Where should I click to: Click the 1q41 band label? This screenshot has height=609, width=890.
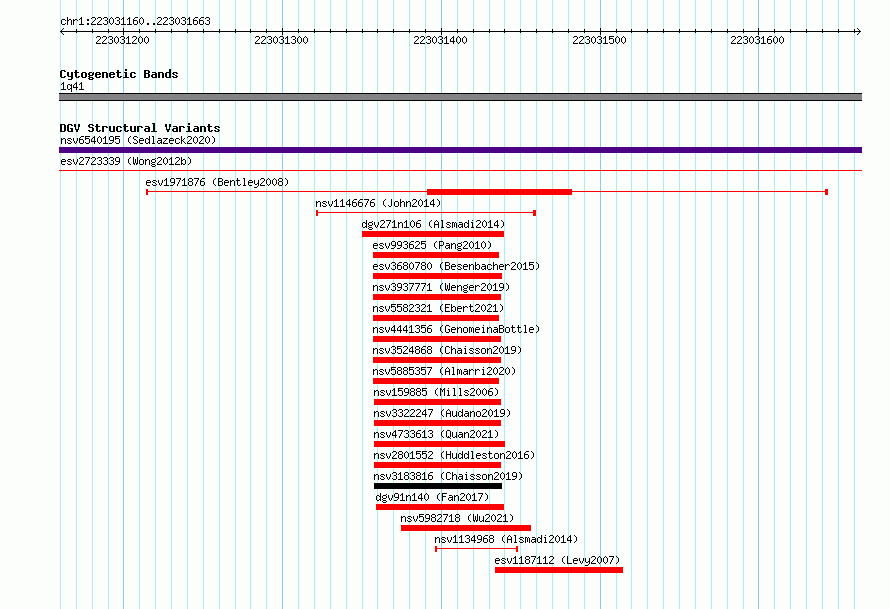coord(72,86)
